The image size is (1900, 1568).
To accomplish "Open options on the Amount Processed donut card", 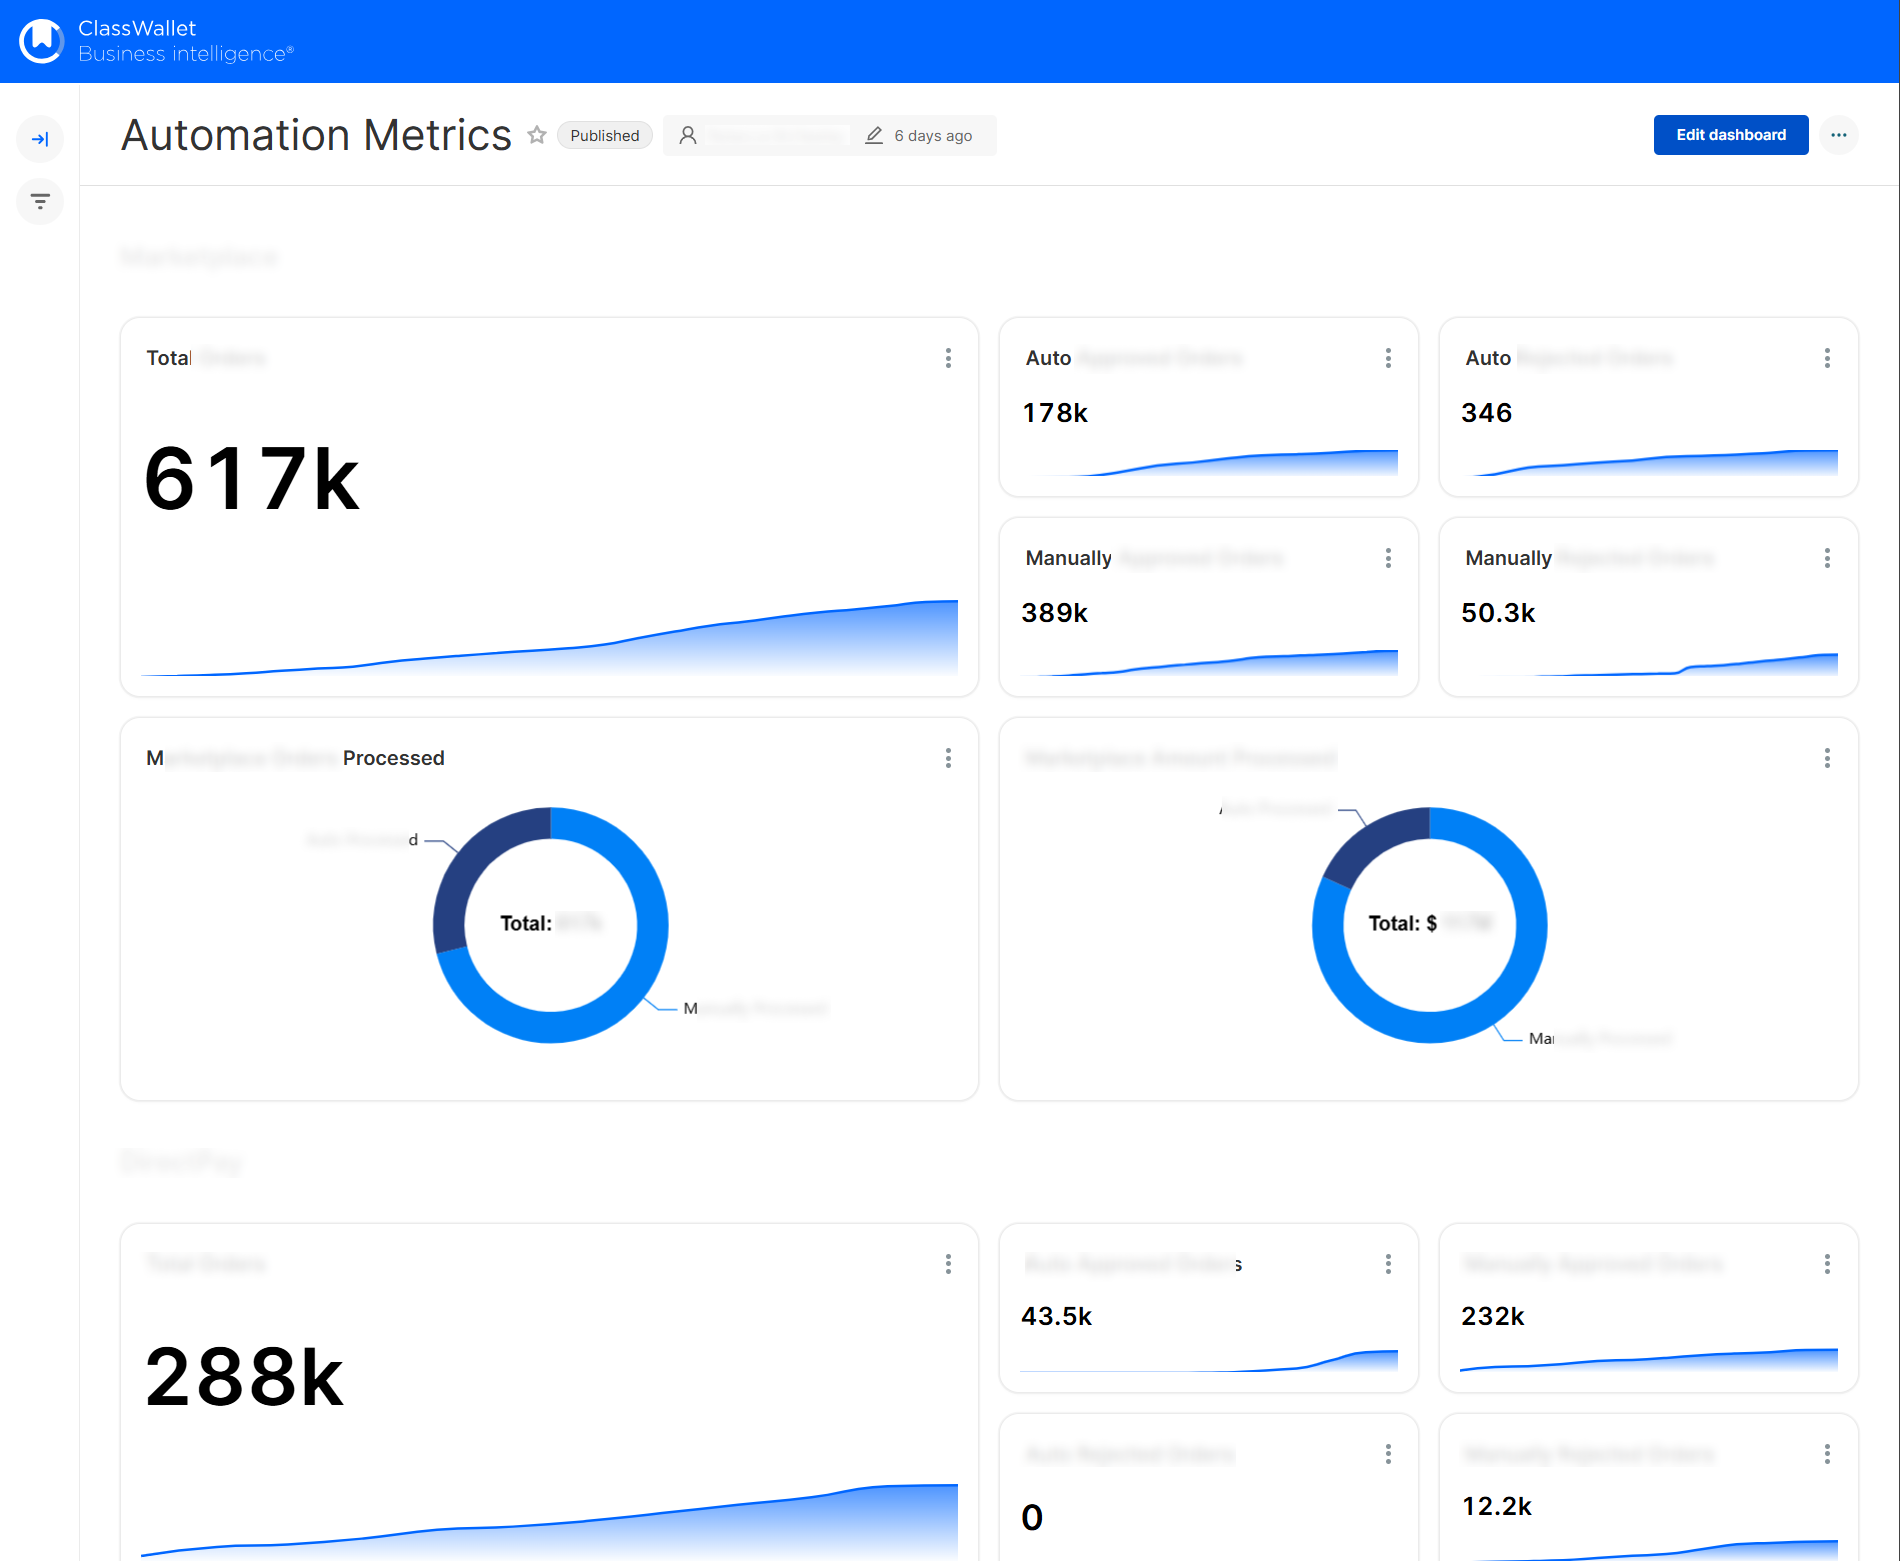I will tap(1827, 759).
